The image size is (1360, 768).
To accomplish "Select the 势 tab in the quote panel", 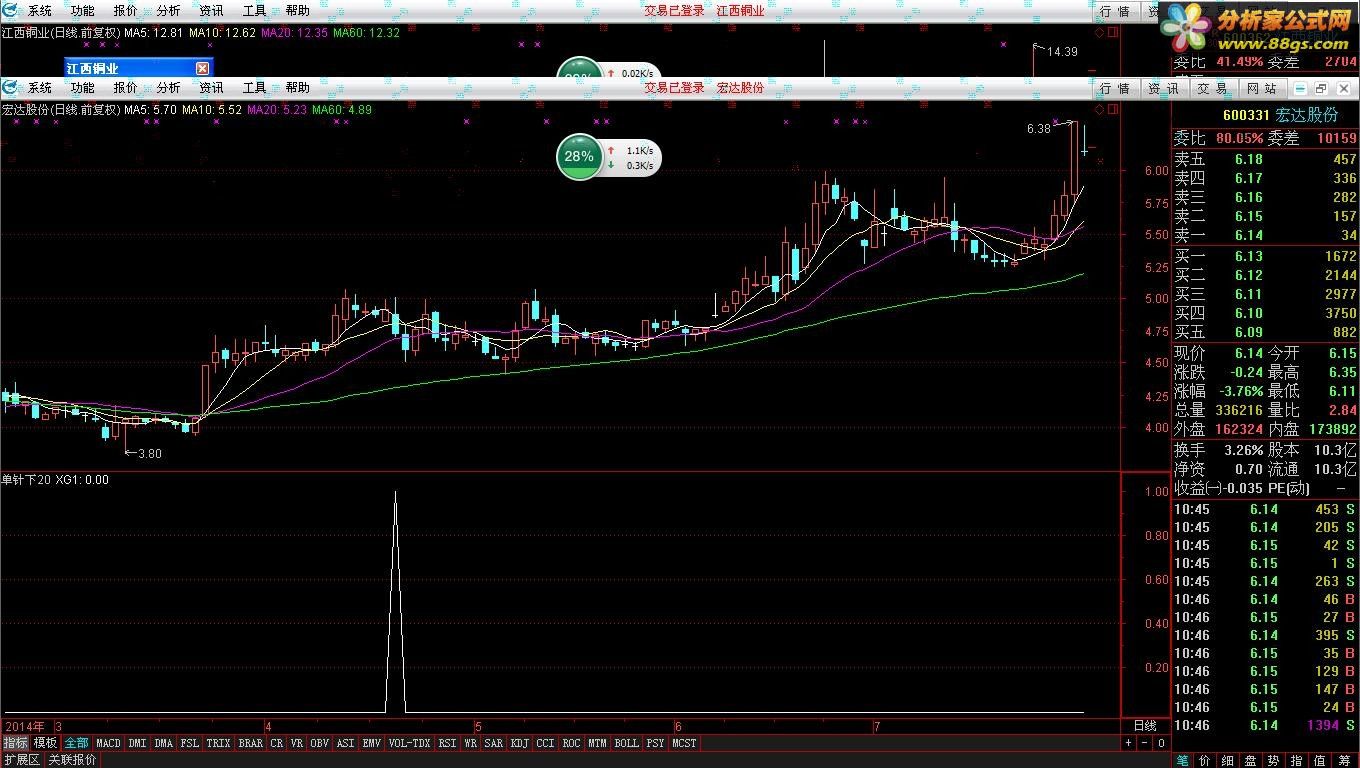I will (1274, 760).
